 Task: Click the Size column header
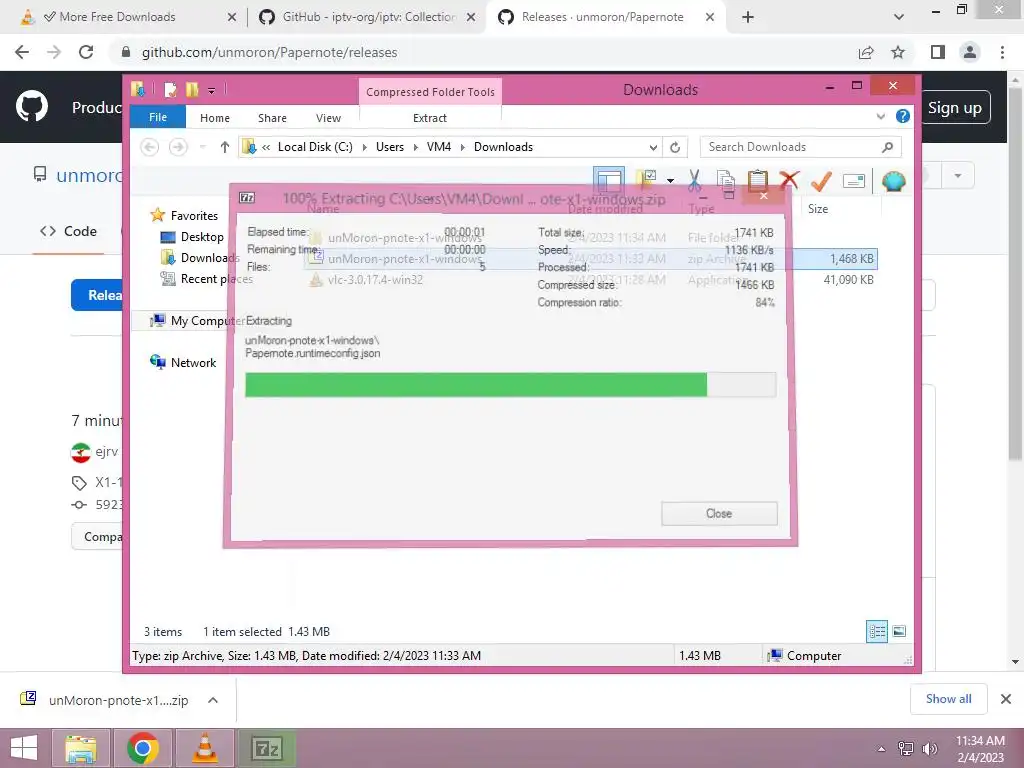818,209
